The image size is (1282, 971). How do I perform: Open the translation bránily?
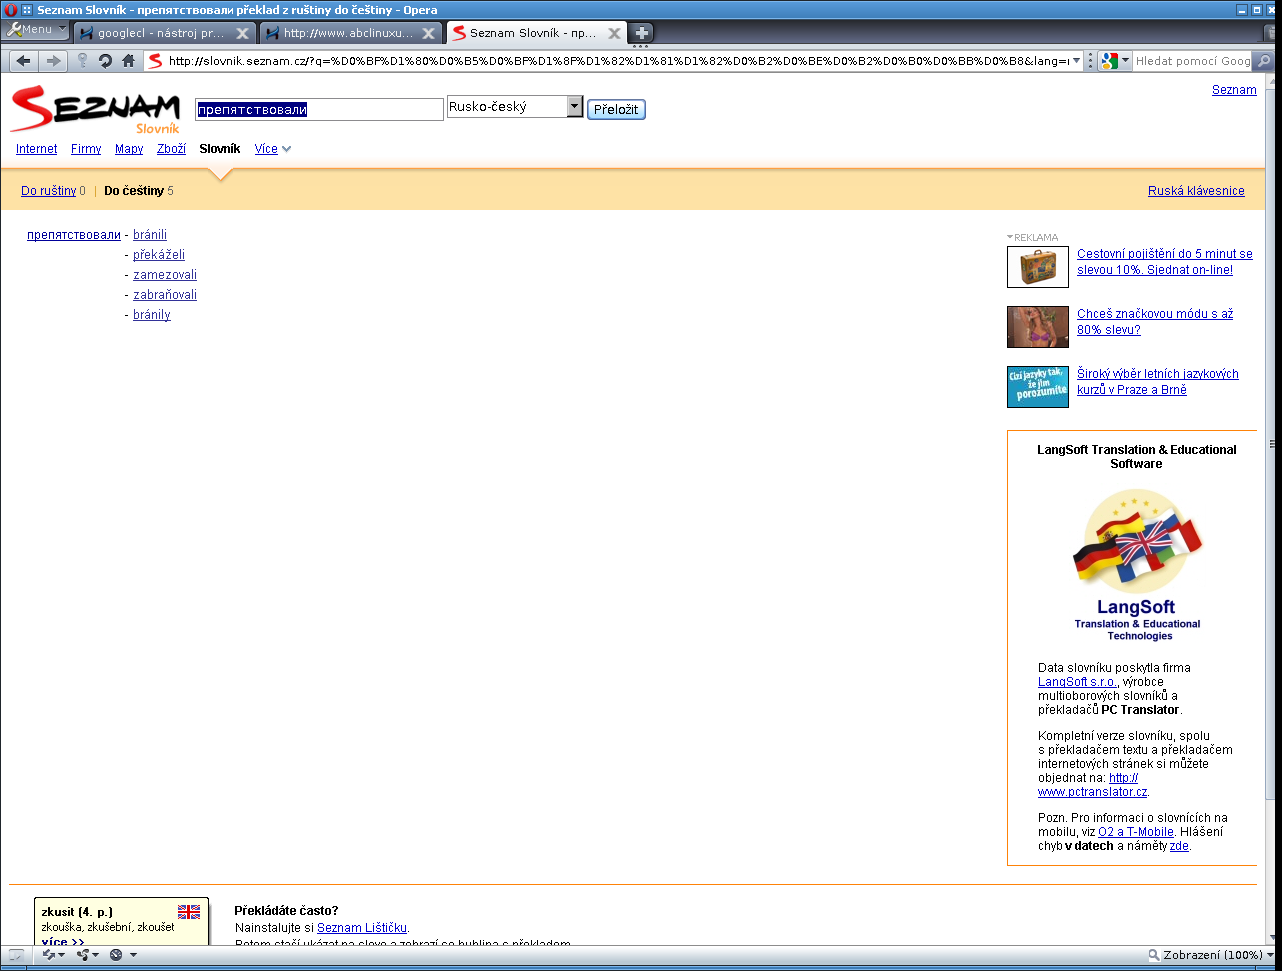coord(152,315)
